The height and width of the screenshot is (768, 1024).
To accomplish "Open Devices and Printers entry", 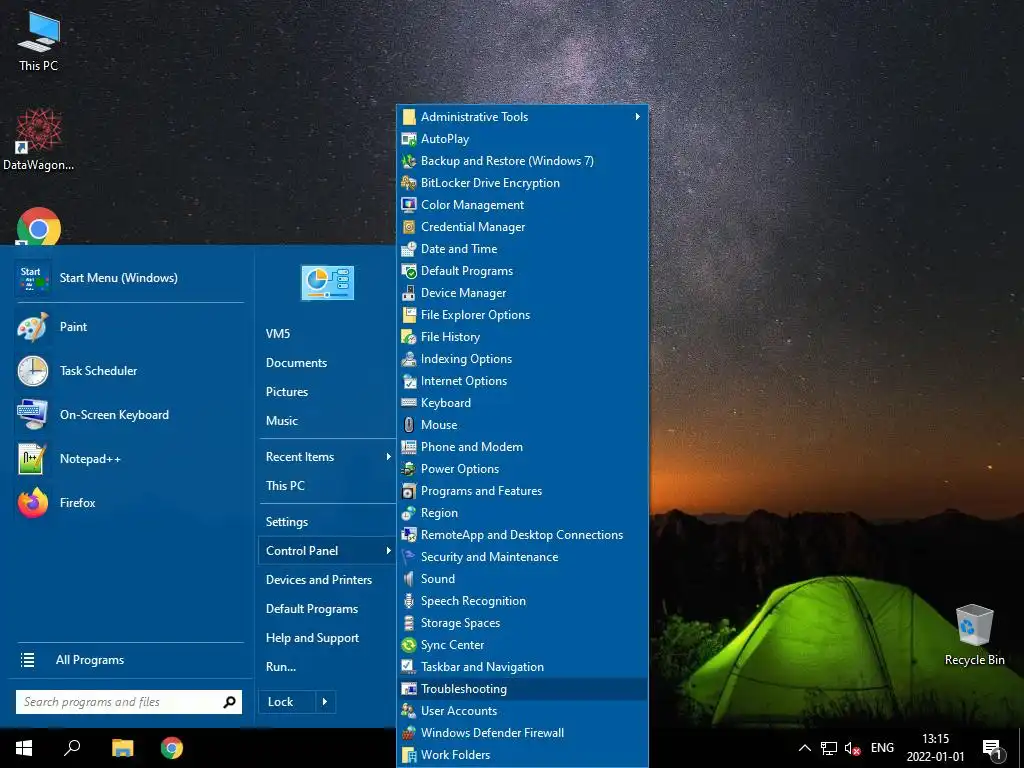I will click(327, 580).
